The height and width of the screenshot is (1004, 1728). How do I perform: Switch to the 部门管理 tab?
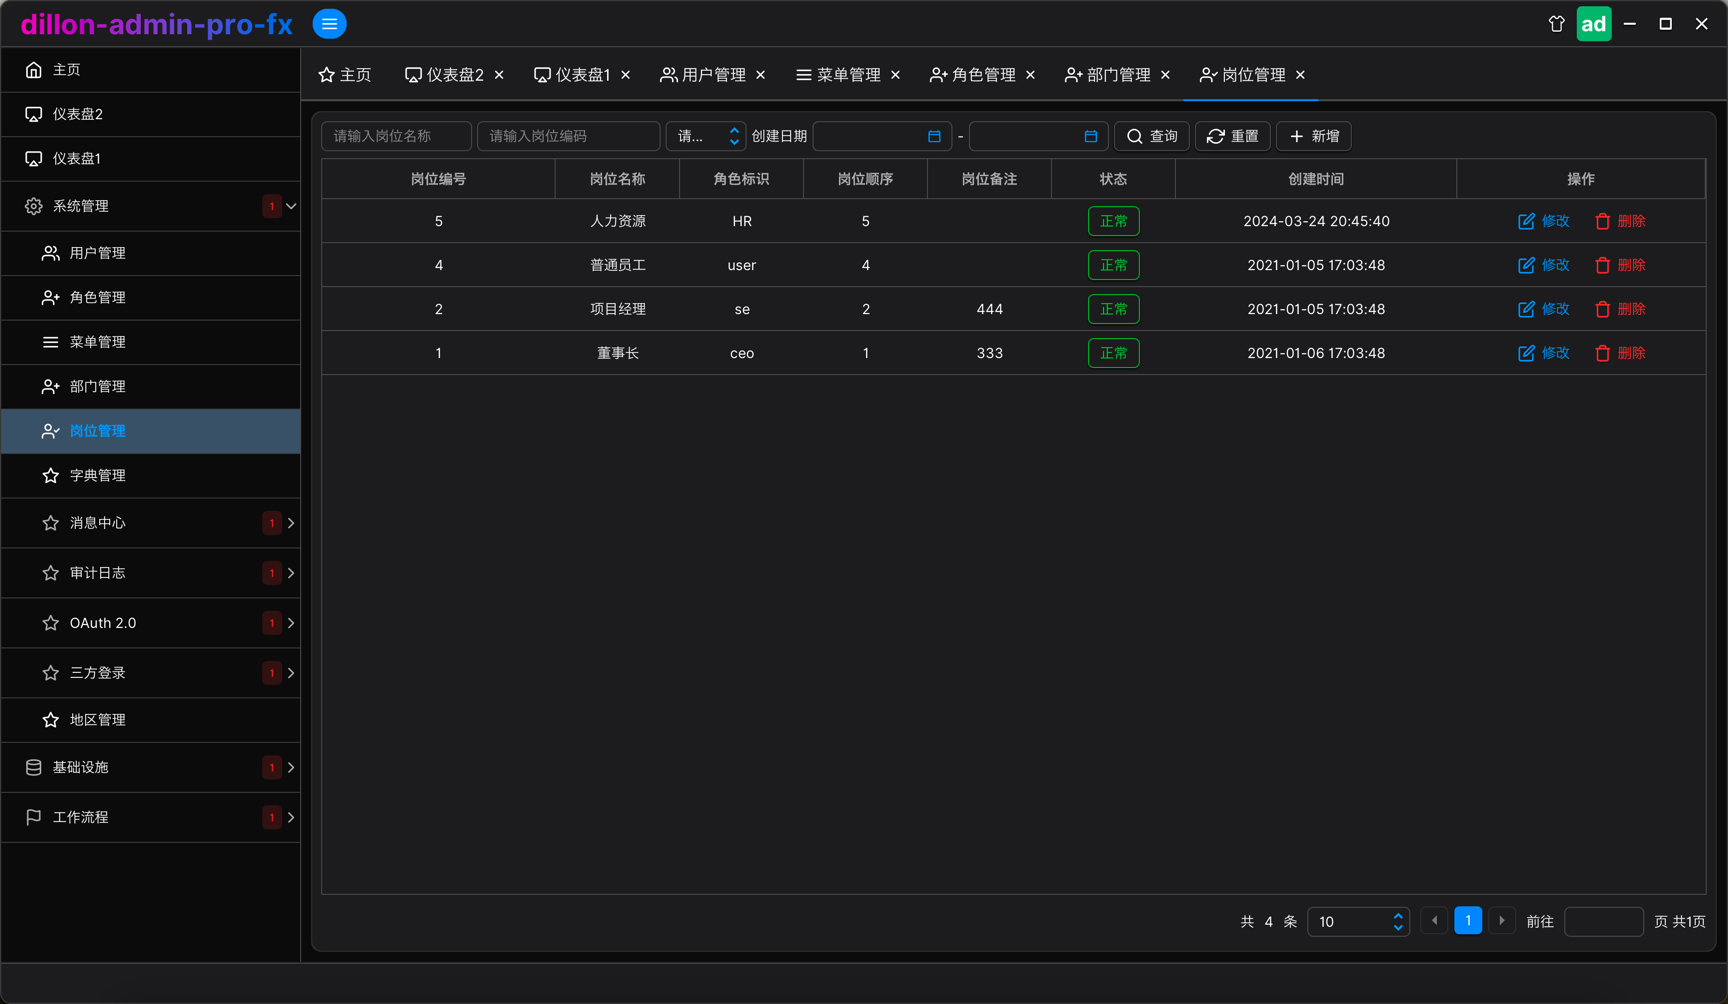pos(1108,75)
